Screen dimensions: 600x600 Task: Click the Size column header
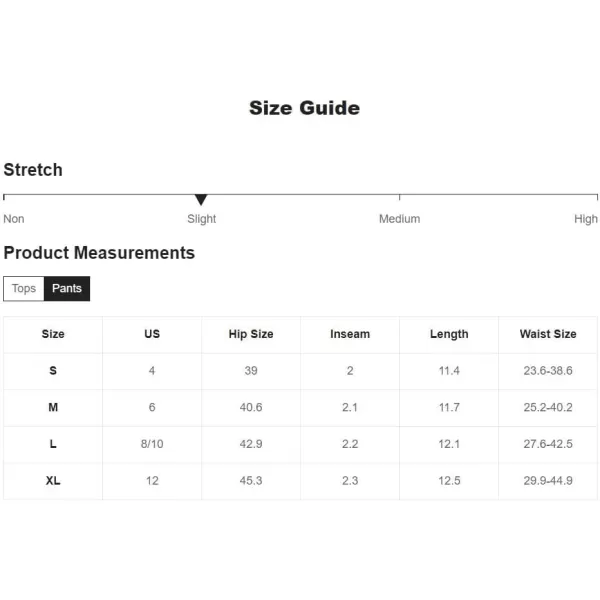coord(53,334)
